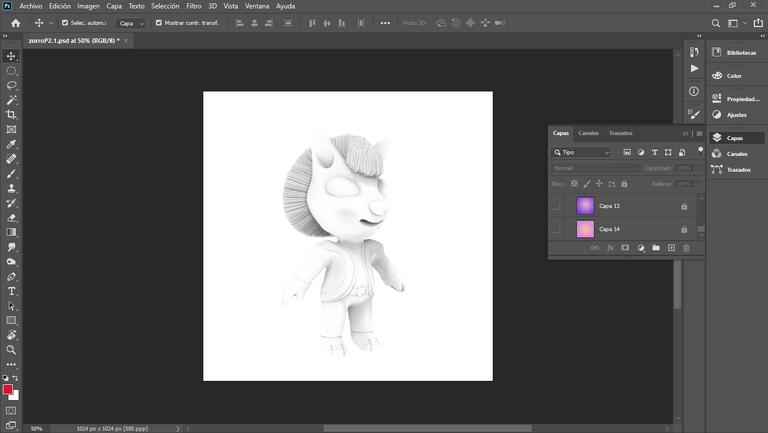This screenshot has width=768, height=433.
Task: Add a layer style with fx icon
Action: click(x=610, y=248)
